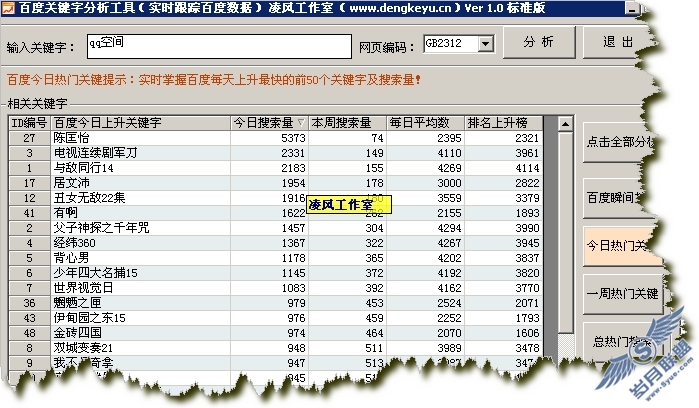
Task: Click the today search value 1083
Action: pyautogui.click(x=293, y=288)
